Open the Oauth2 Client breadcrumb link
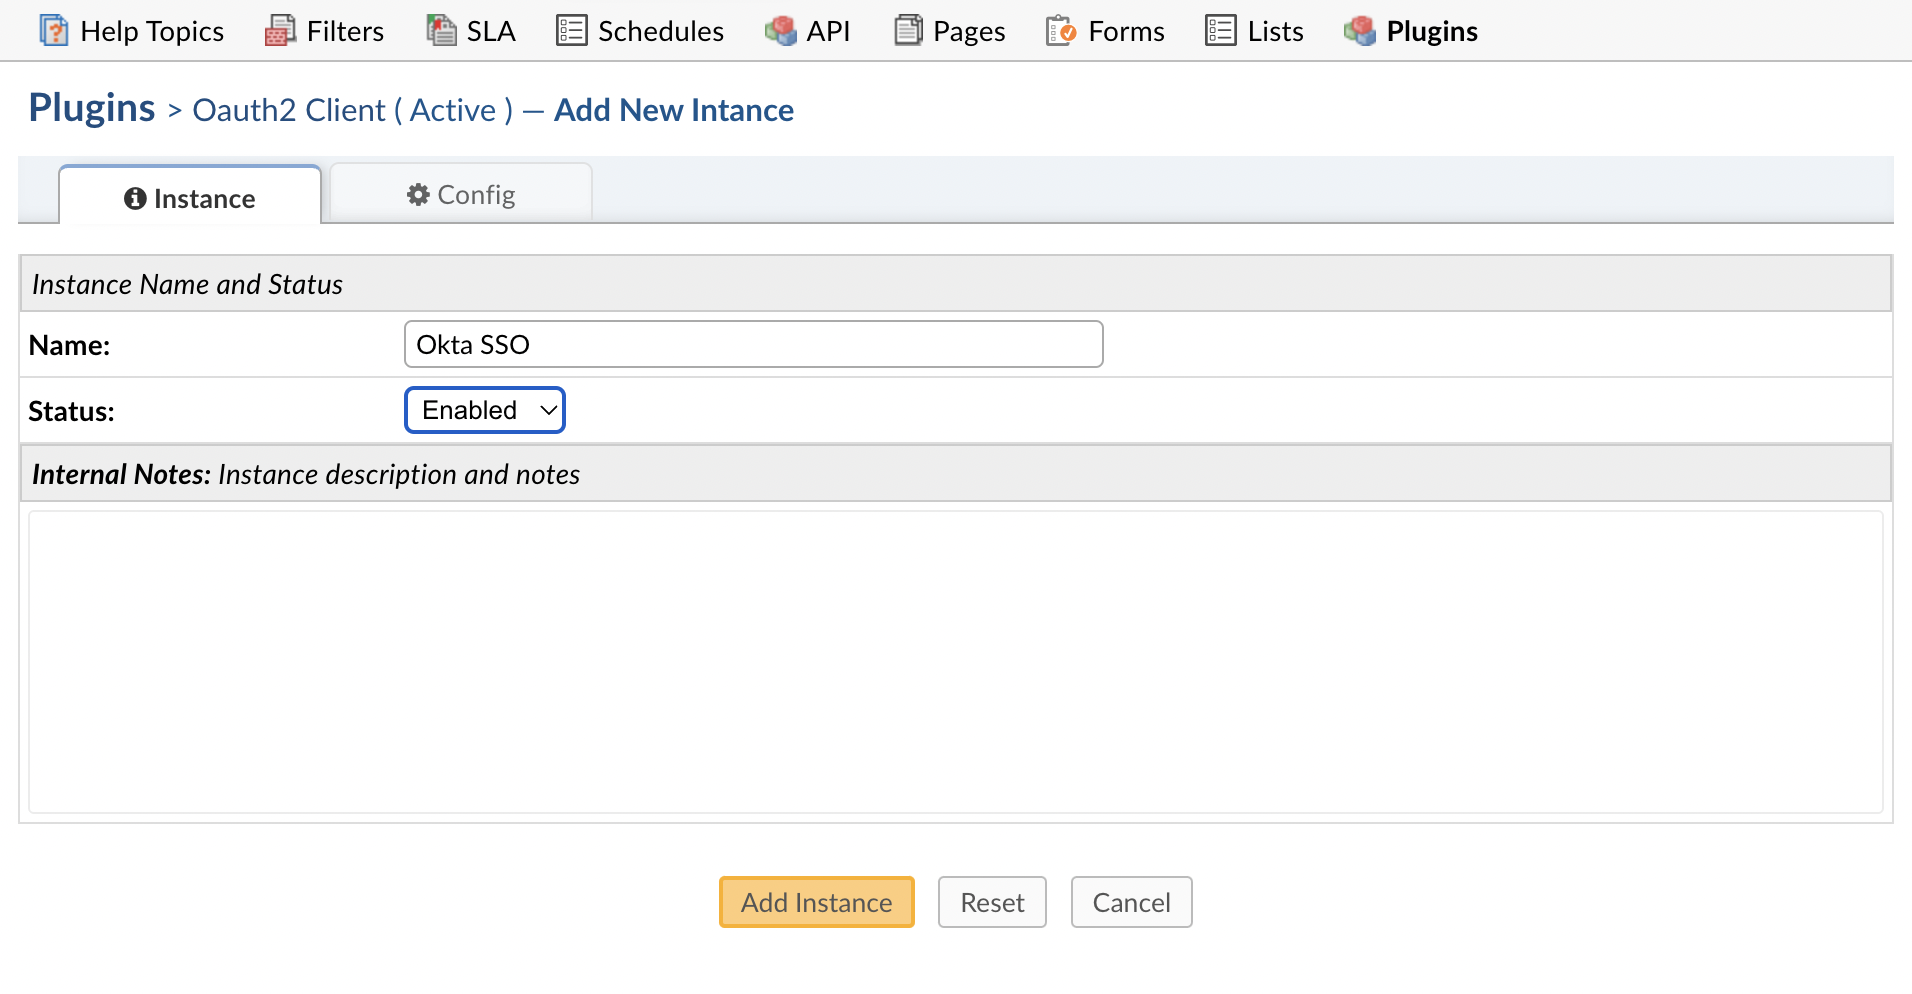The image size is (1912, 994). [348, 109]
